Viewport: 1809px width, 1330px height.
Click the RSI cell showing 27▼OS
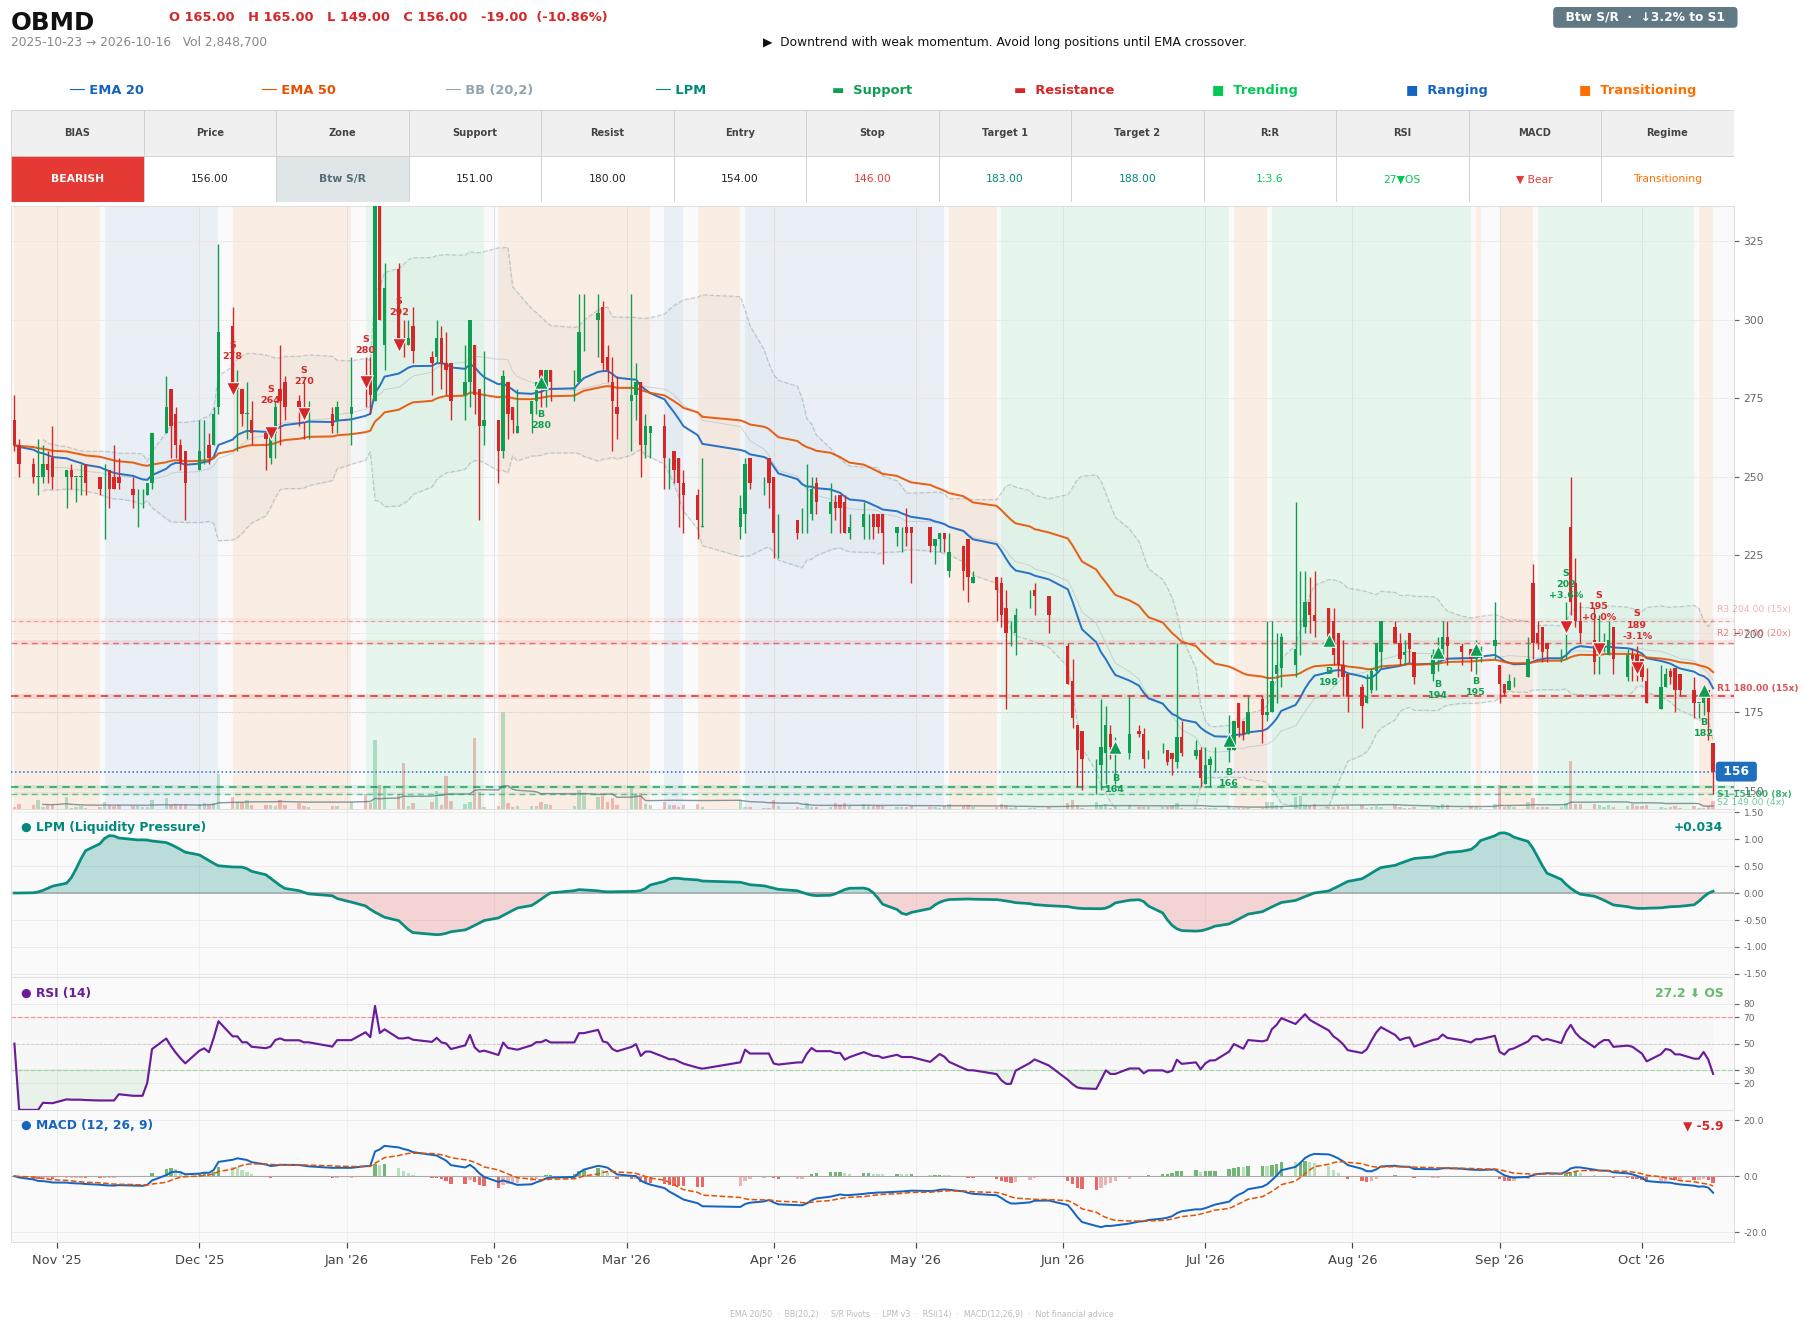tap(1402, 180)
